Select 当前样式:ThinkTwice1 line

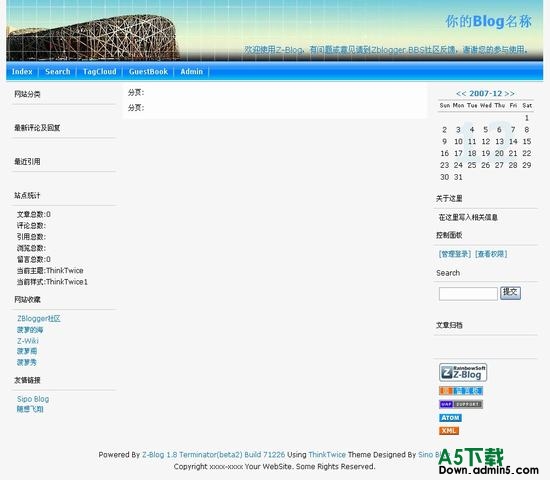tap(52, 282)
